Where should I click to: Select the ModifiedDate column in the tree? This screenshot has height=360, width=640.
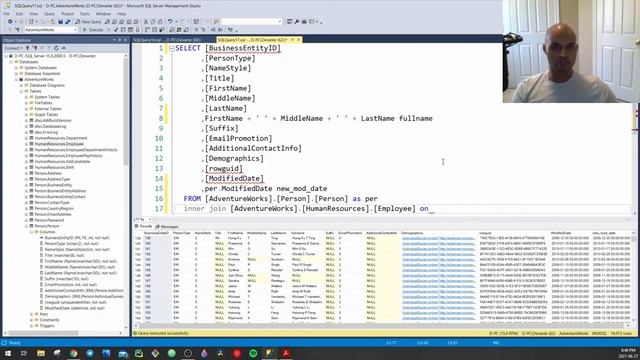pos(74,308)
